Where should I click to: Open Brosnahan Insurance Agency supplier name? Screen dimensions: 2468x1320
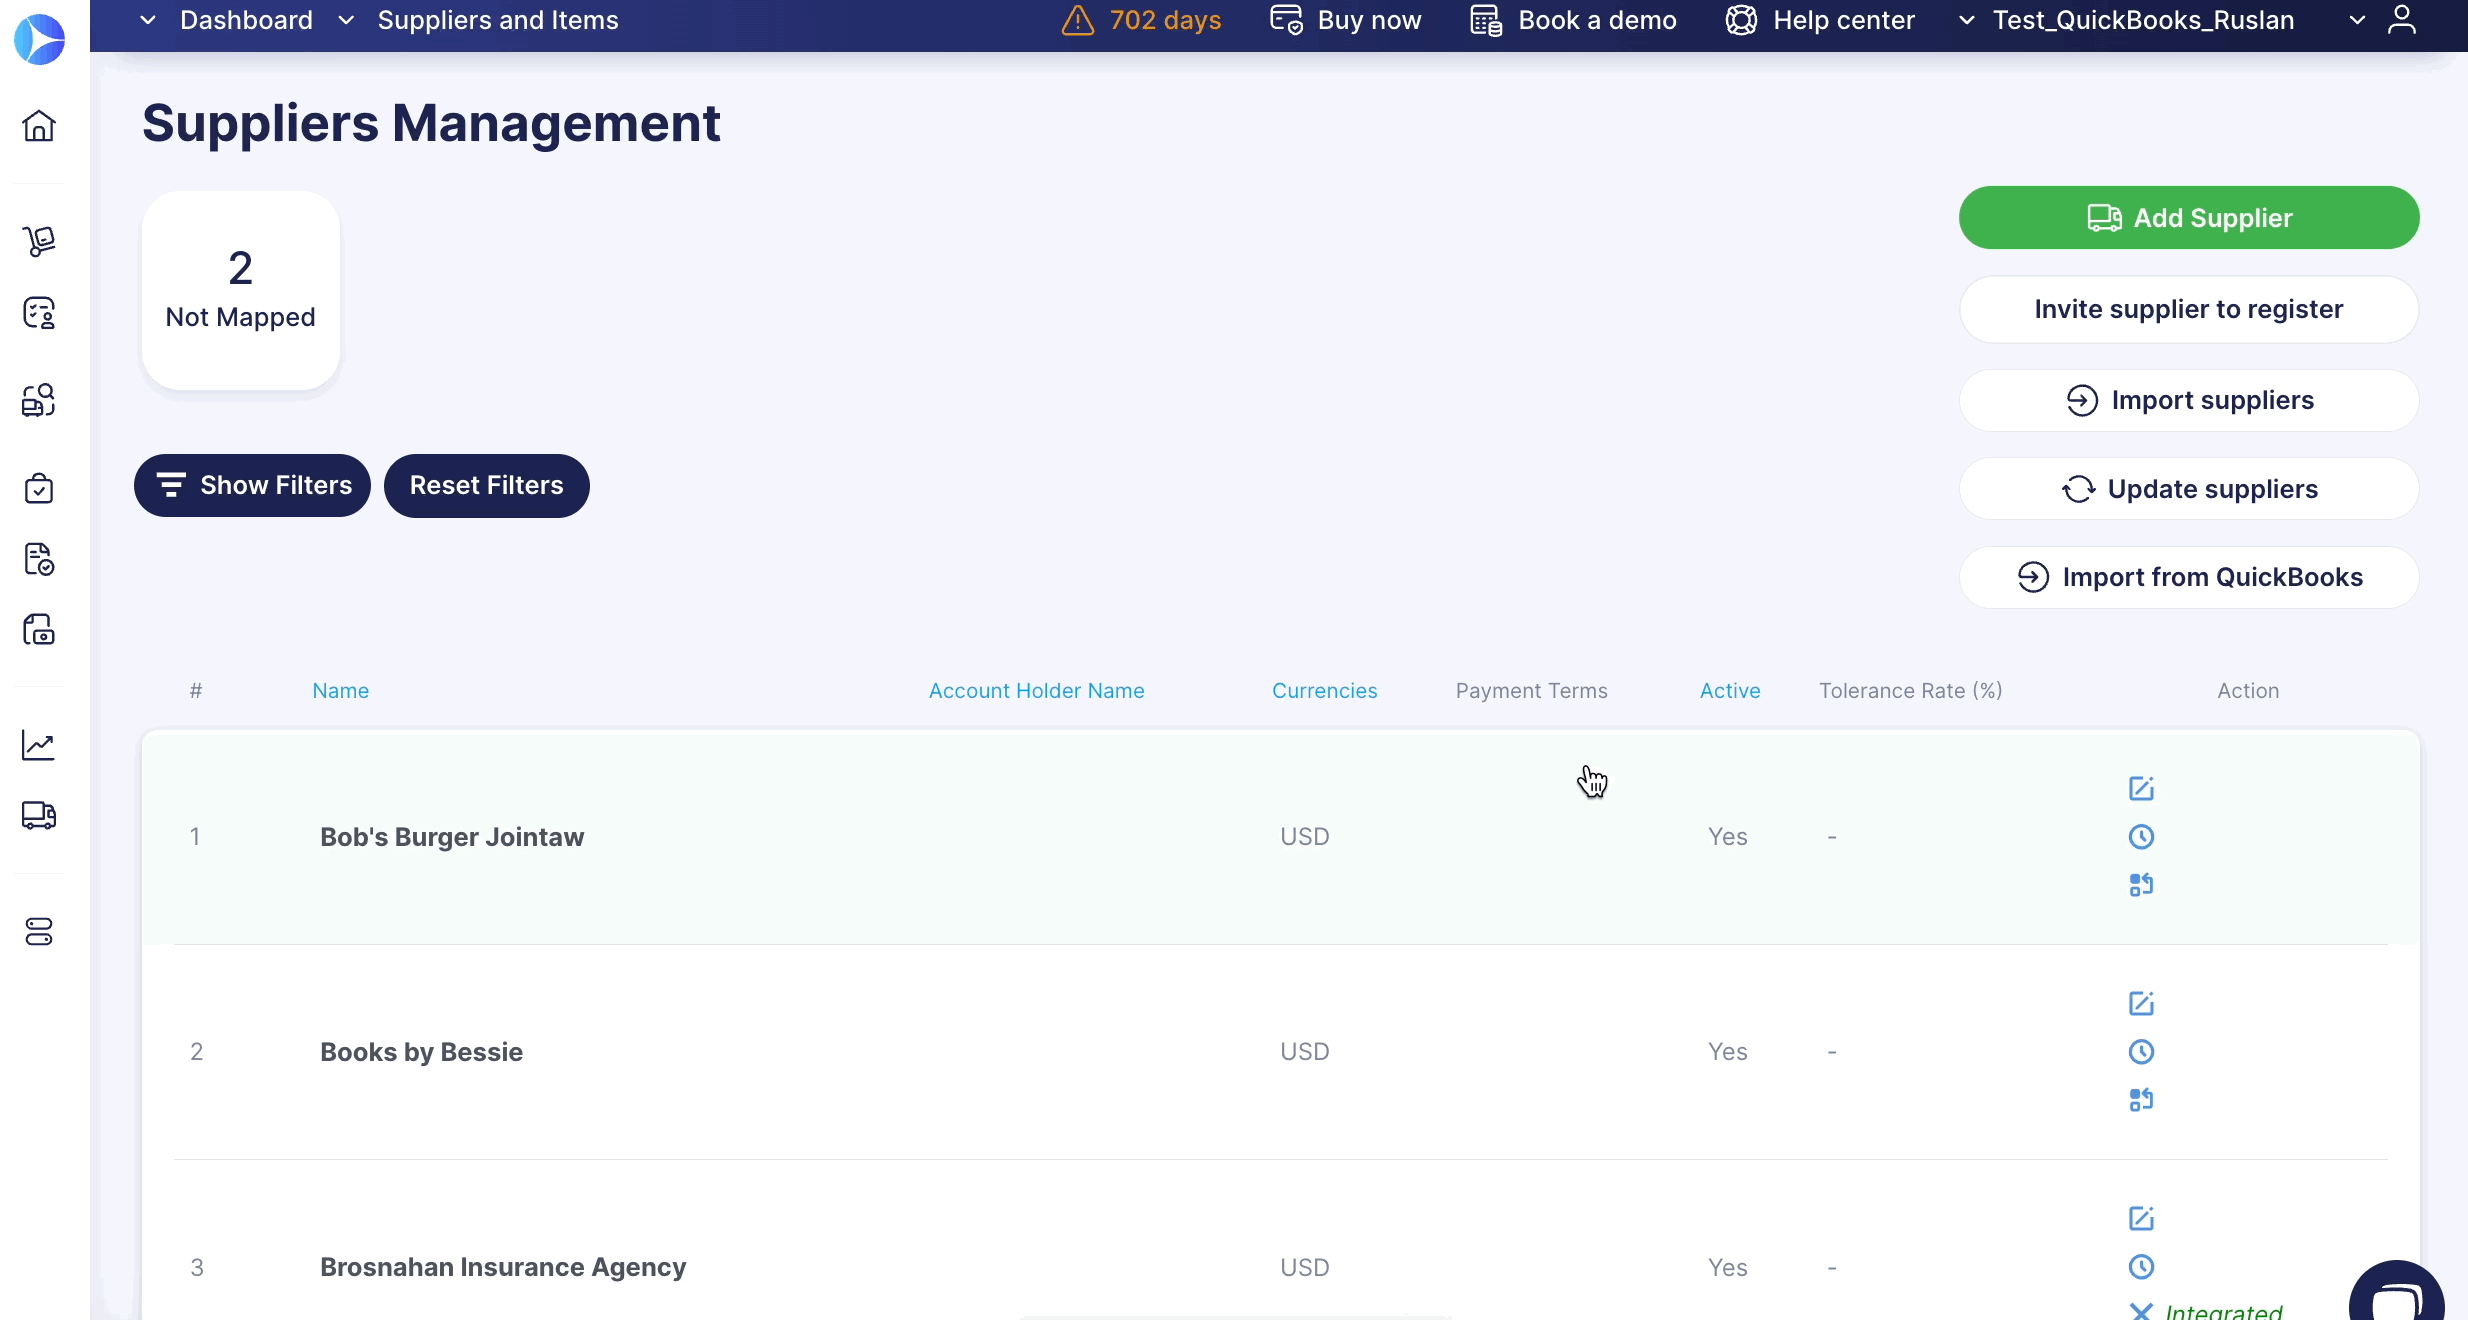point(503,1267)
